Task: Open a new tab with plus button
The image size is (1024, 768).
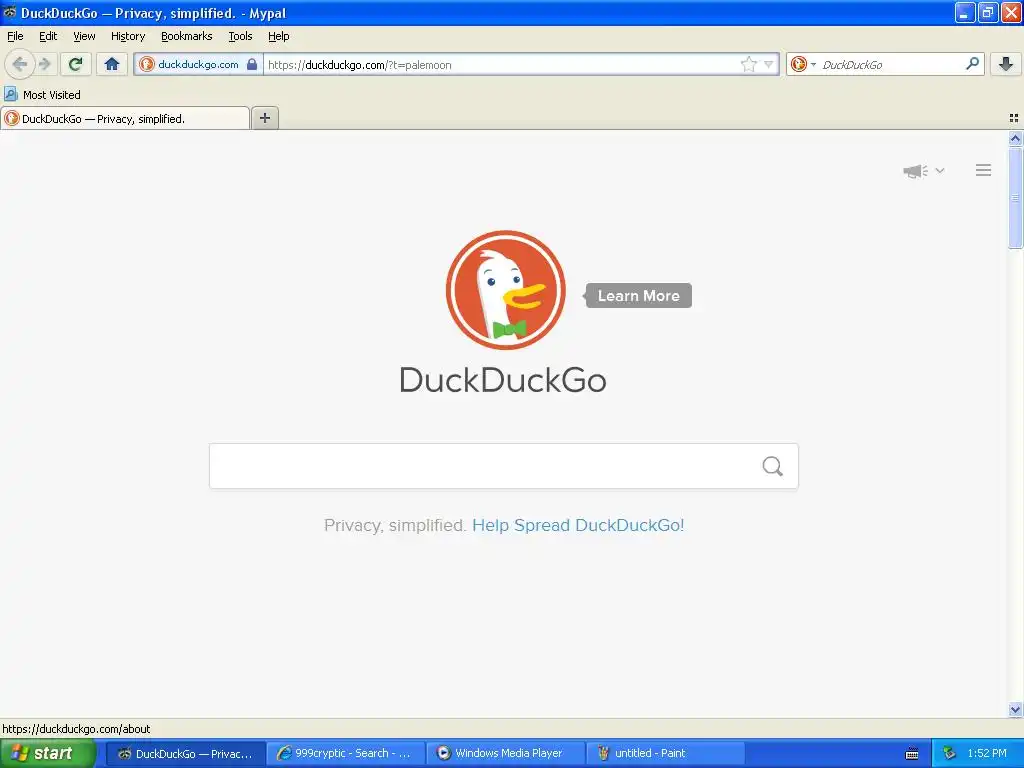Action: pos(264,118)
